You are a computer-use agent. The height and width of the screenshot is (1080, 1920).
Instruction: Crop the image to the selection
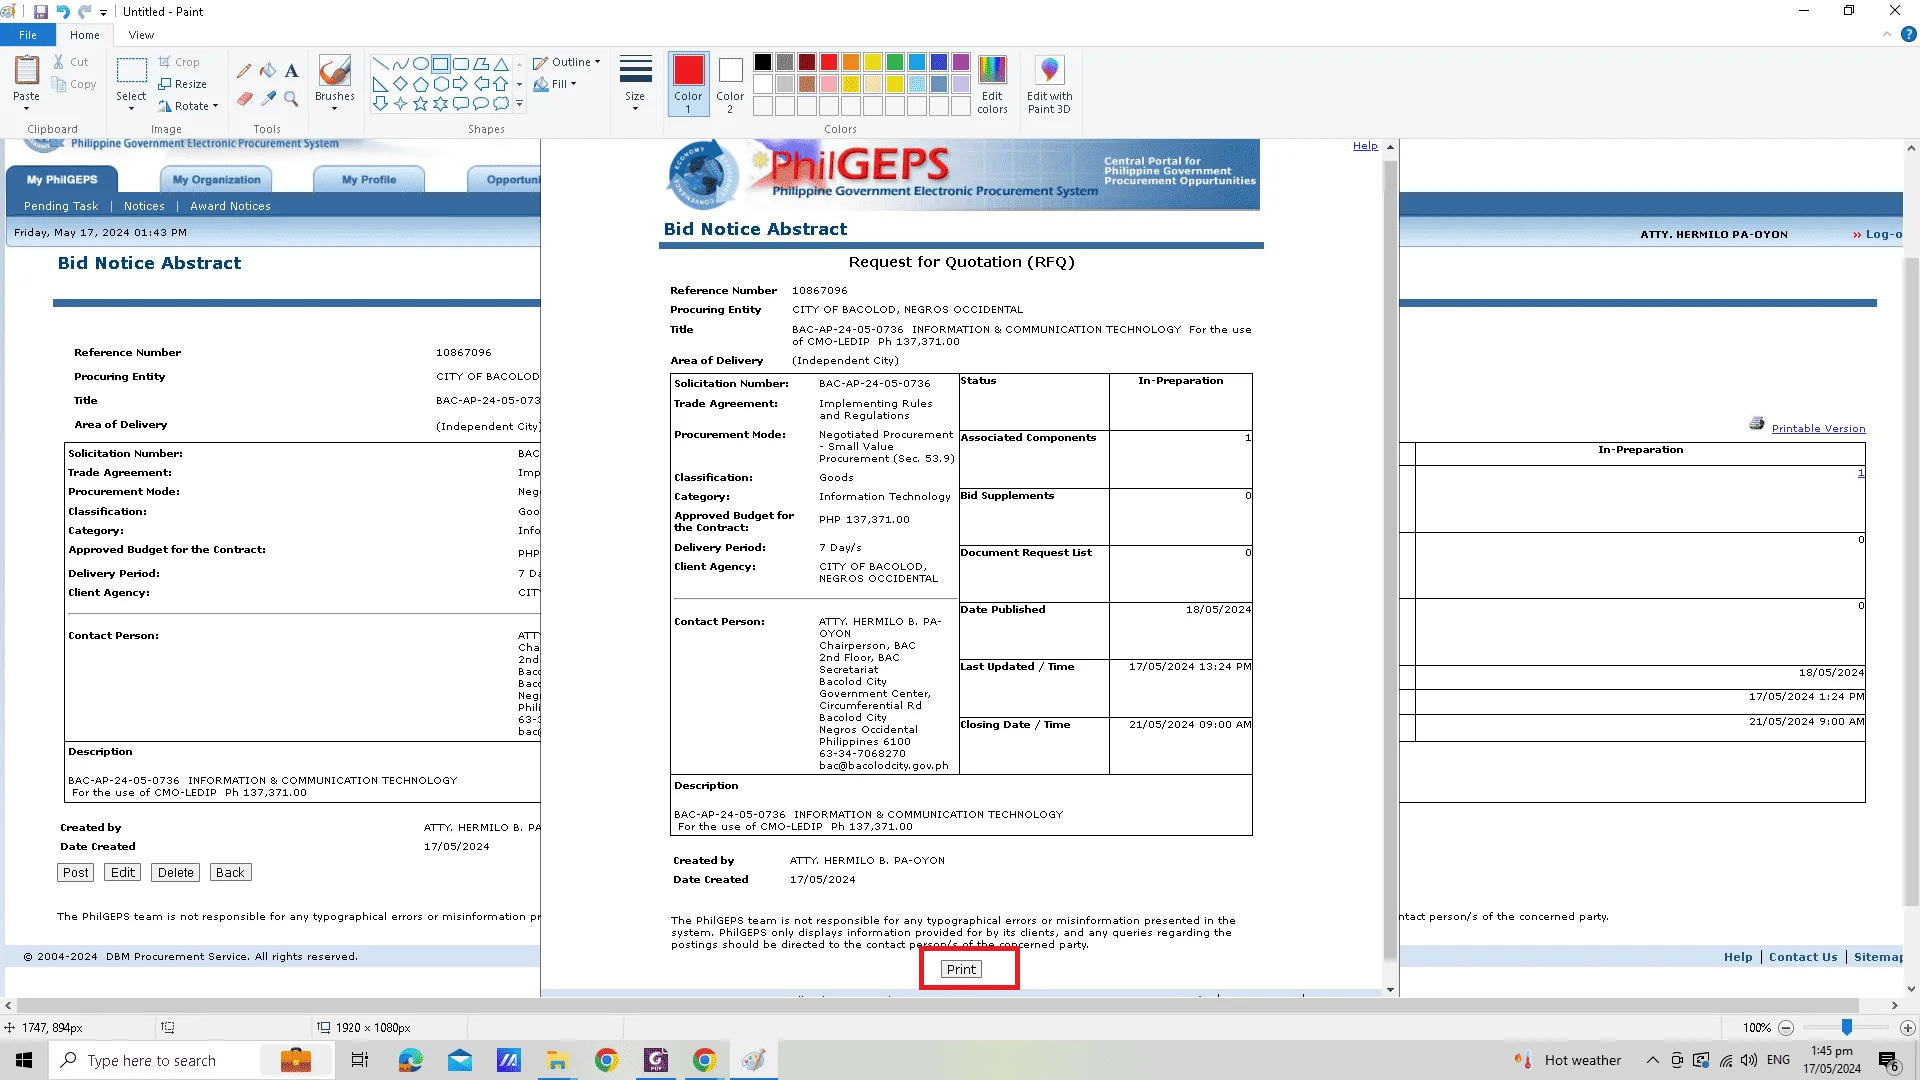point(179,62)
